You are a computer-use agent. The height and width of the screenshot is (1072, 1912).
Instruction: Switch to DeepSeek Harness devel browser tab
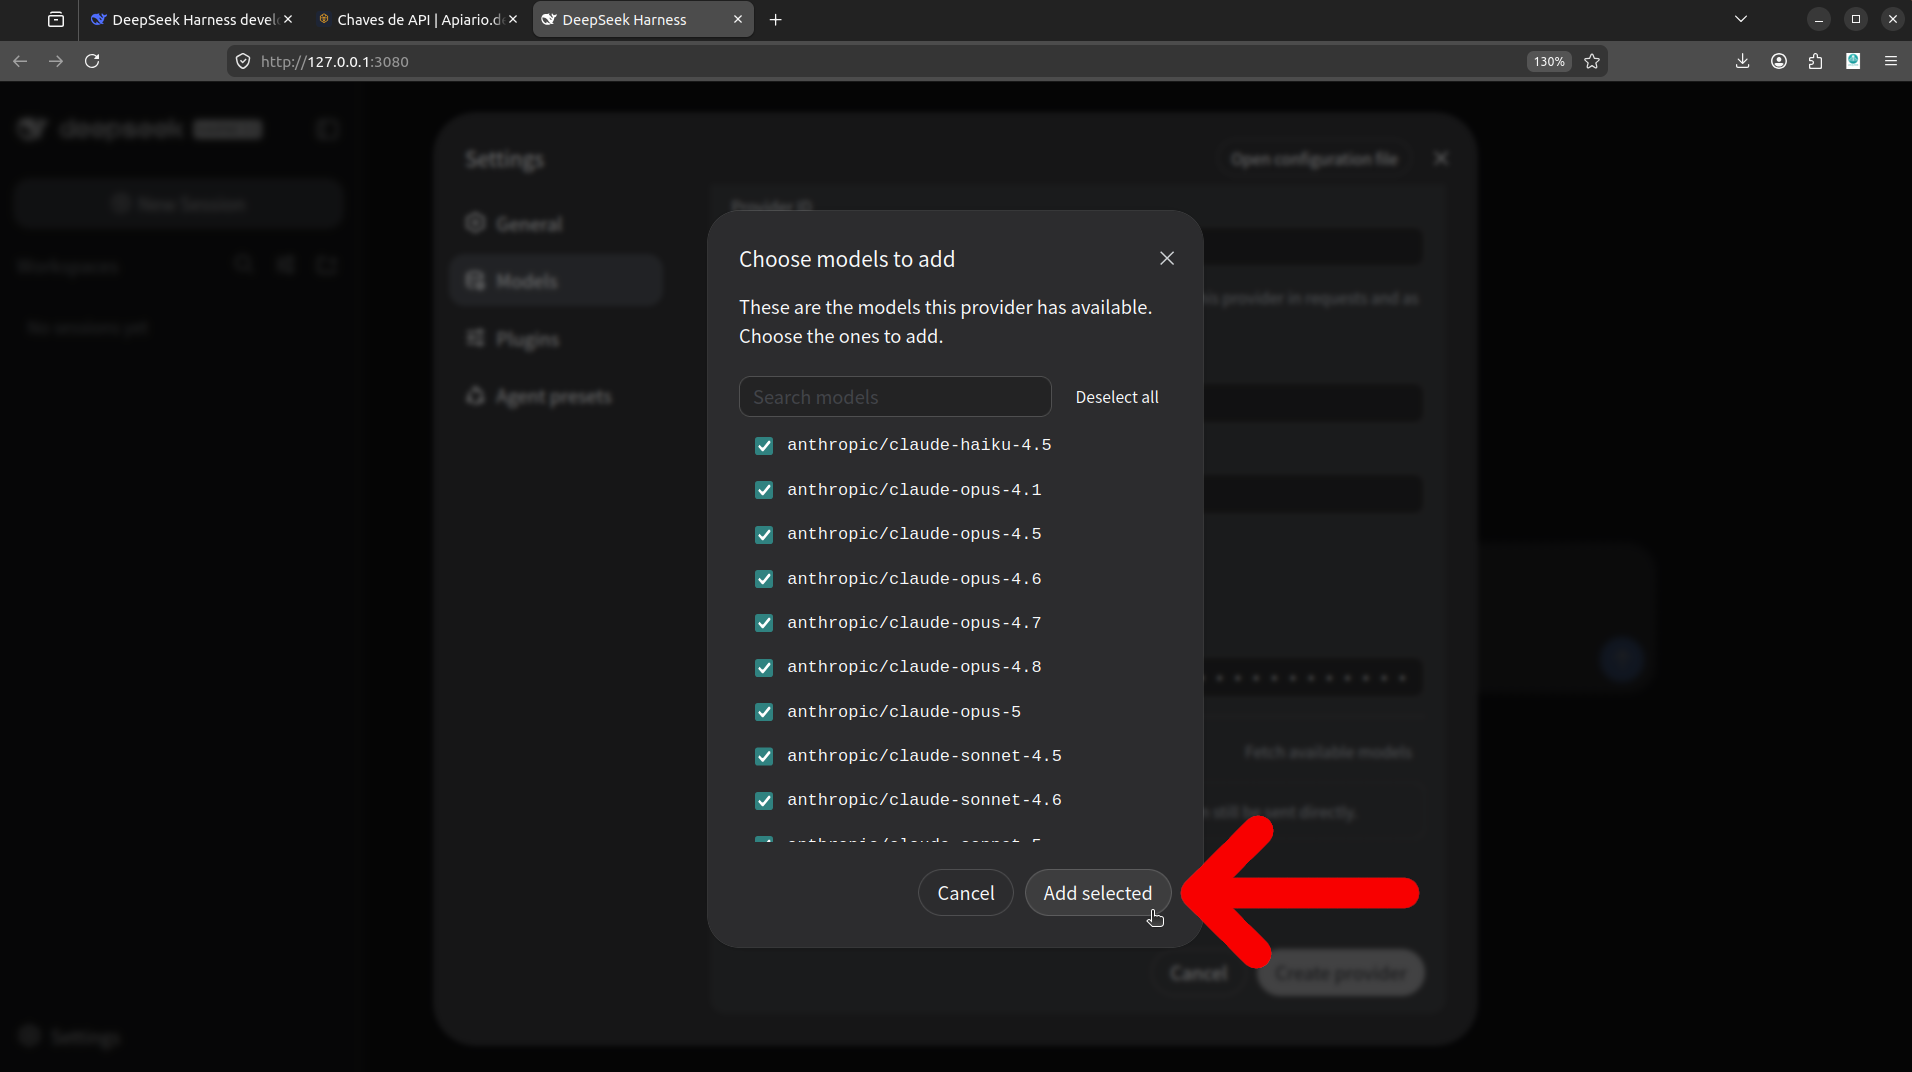click(192, 19)
